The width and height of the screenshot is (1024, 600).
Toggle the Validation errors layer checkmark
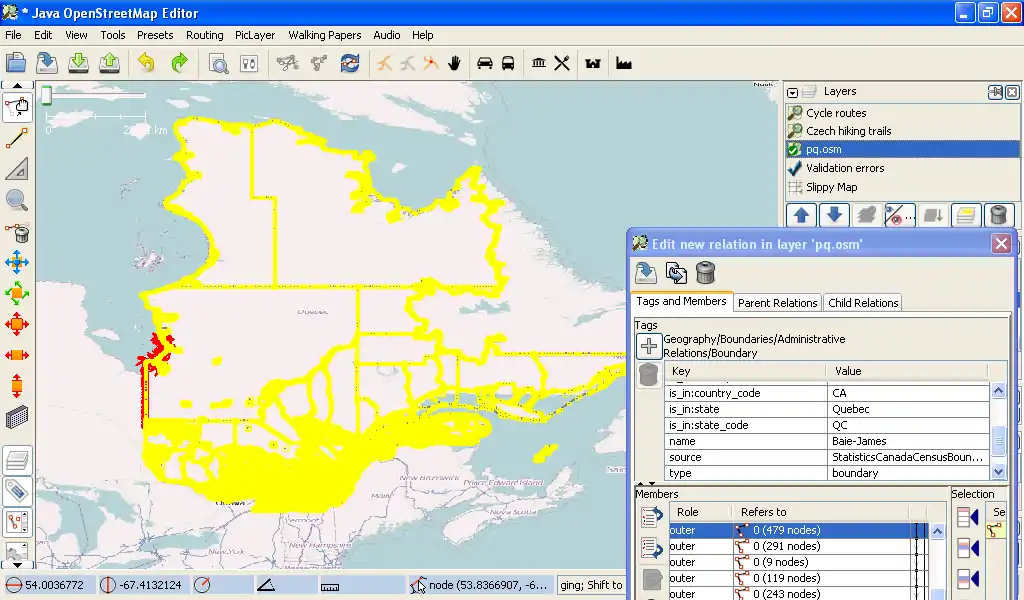[795, 168]
